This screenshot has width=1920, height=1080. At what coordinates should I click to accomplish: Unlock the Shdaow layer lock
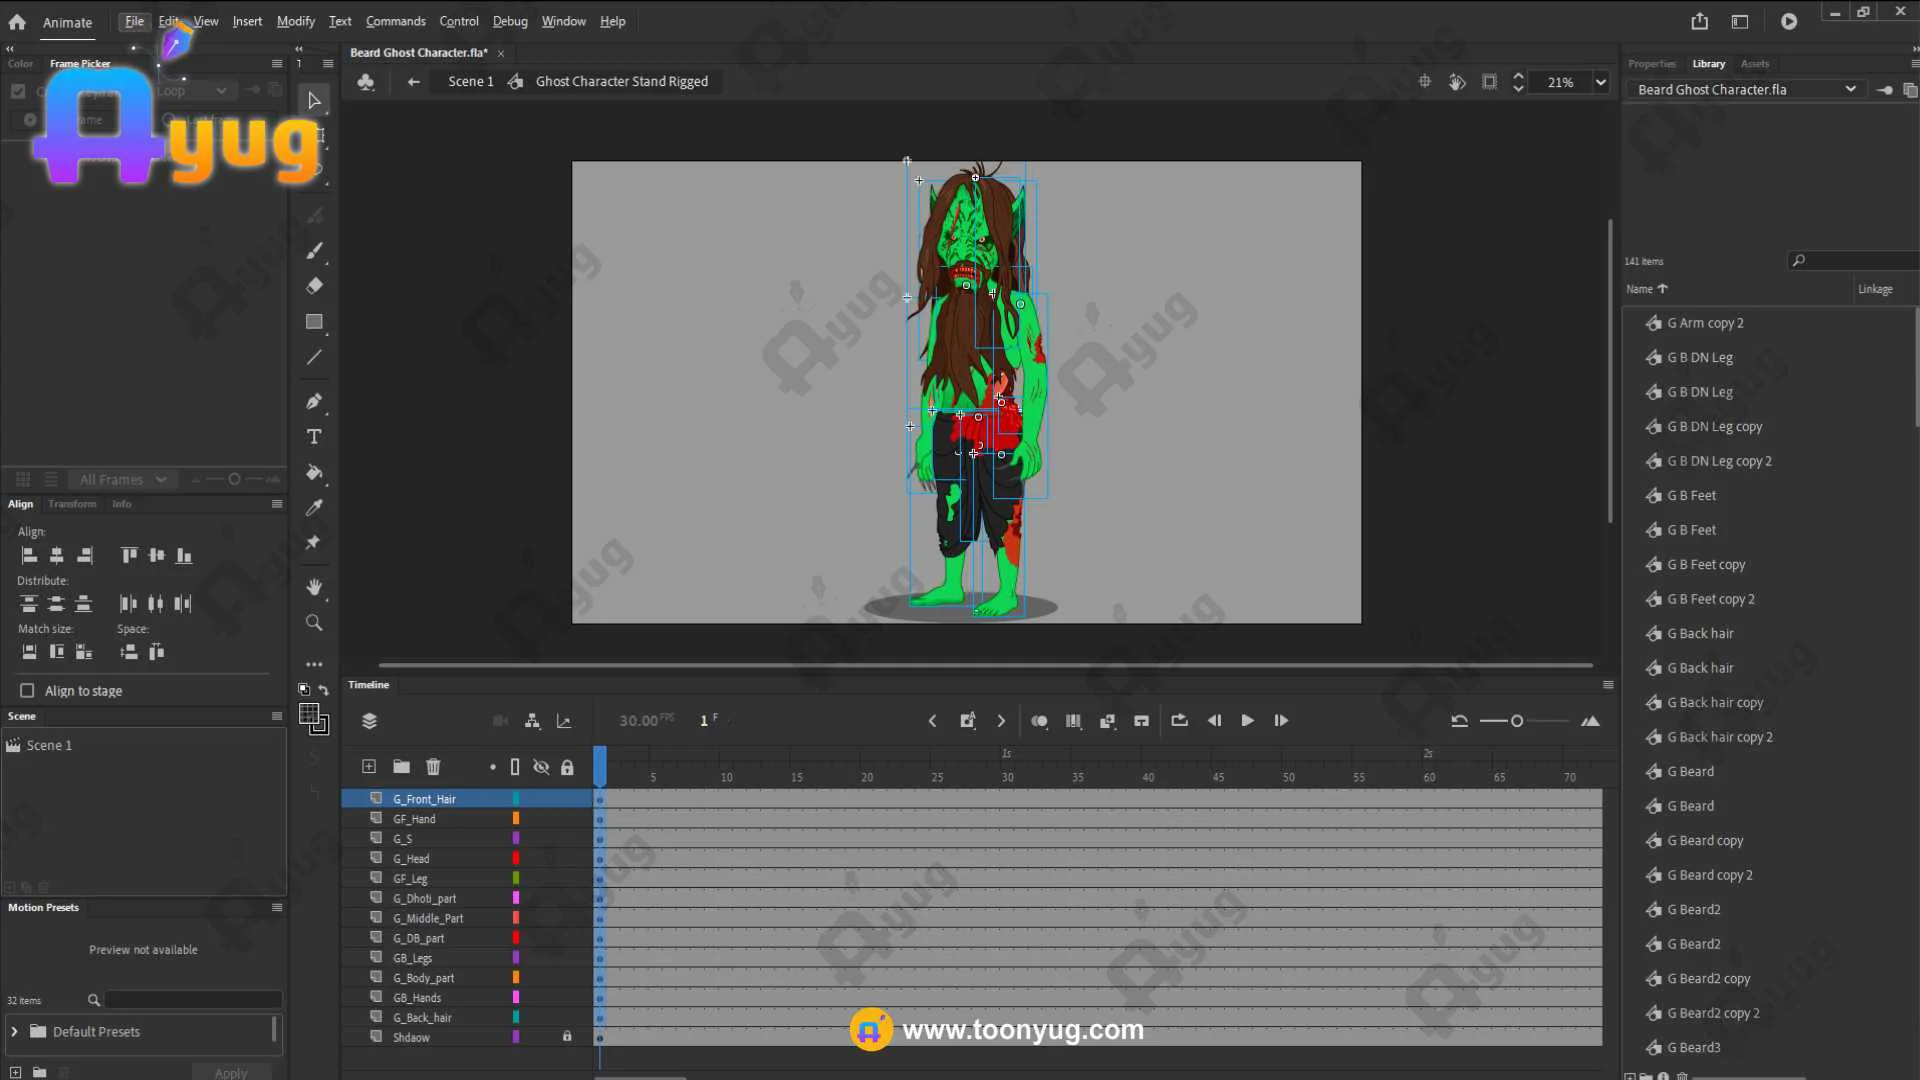[x=567, y=1037]
